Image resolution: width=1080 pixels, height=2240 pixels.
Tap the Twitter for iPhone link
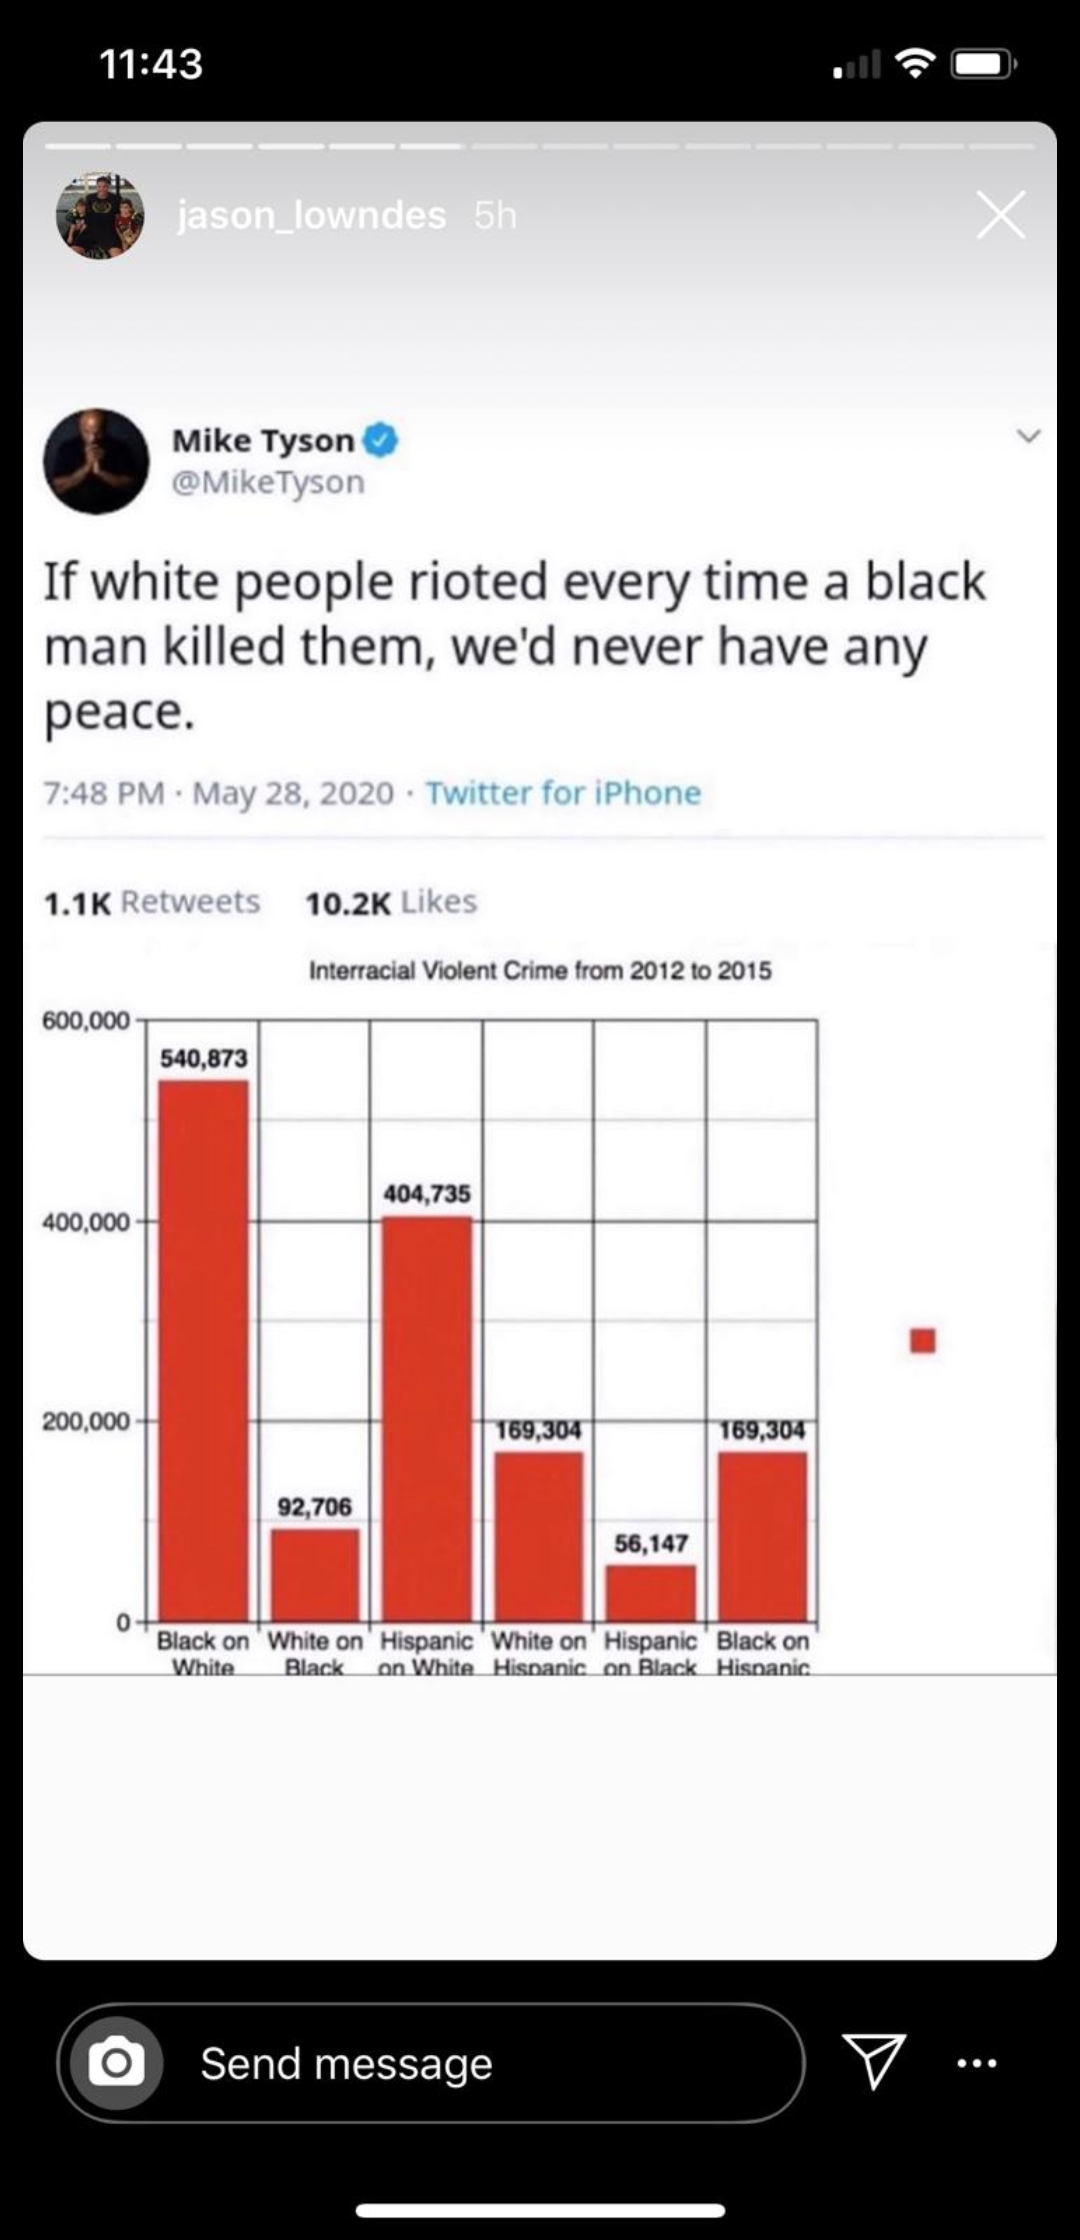tap(563, 793)
